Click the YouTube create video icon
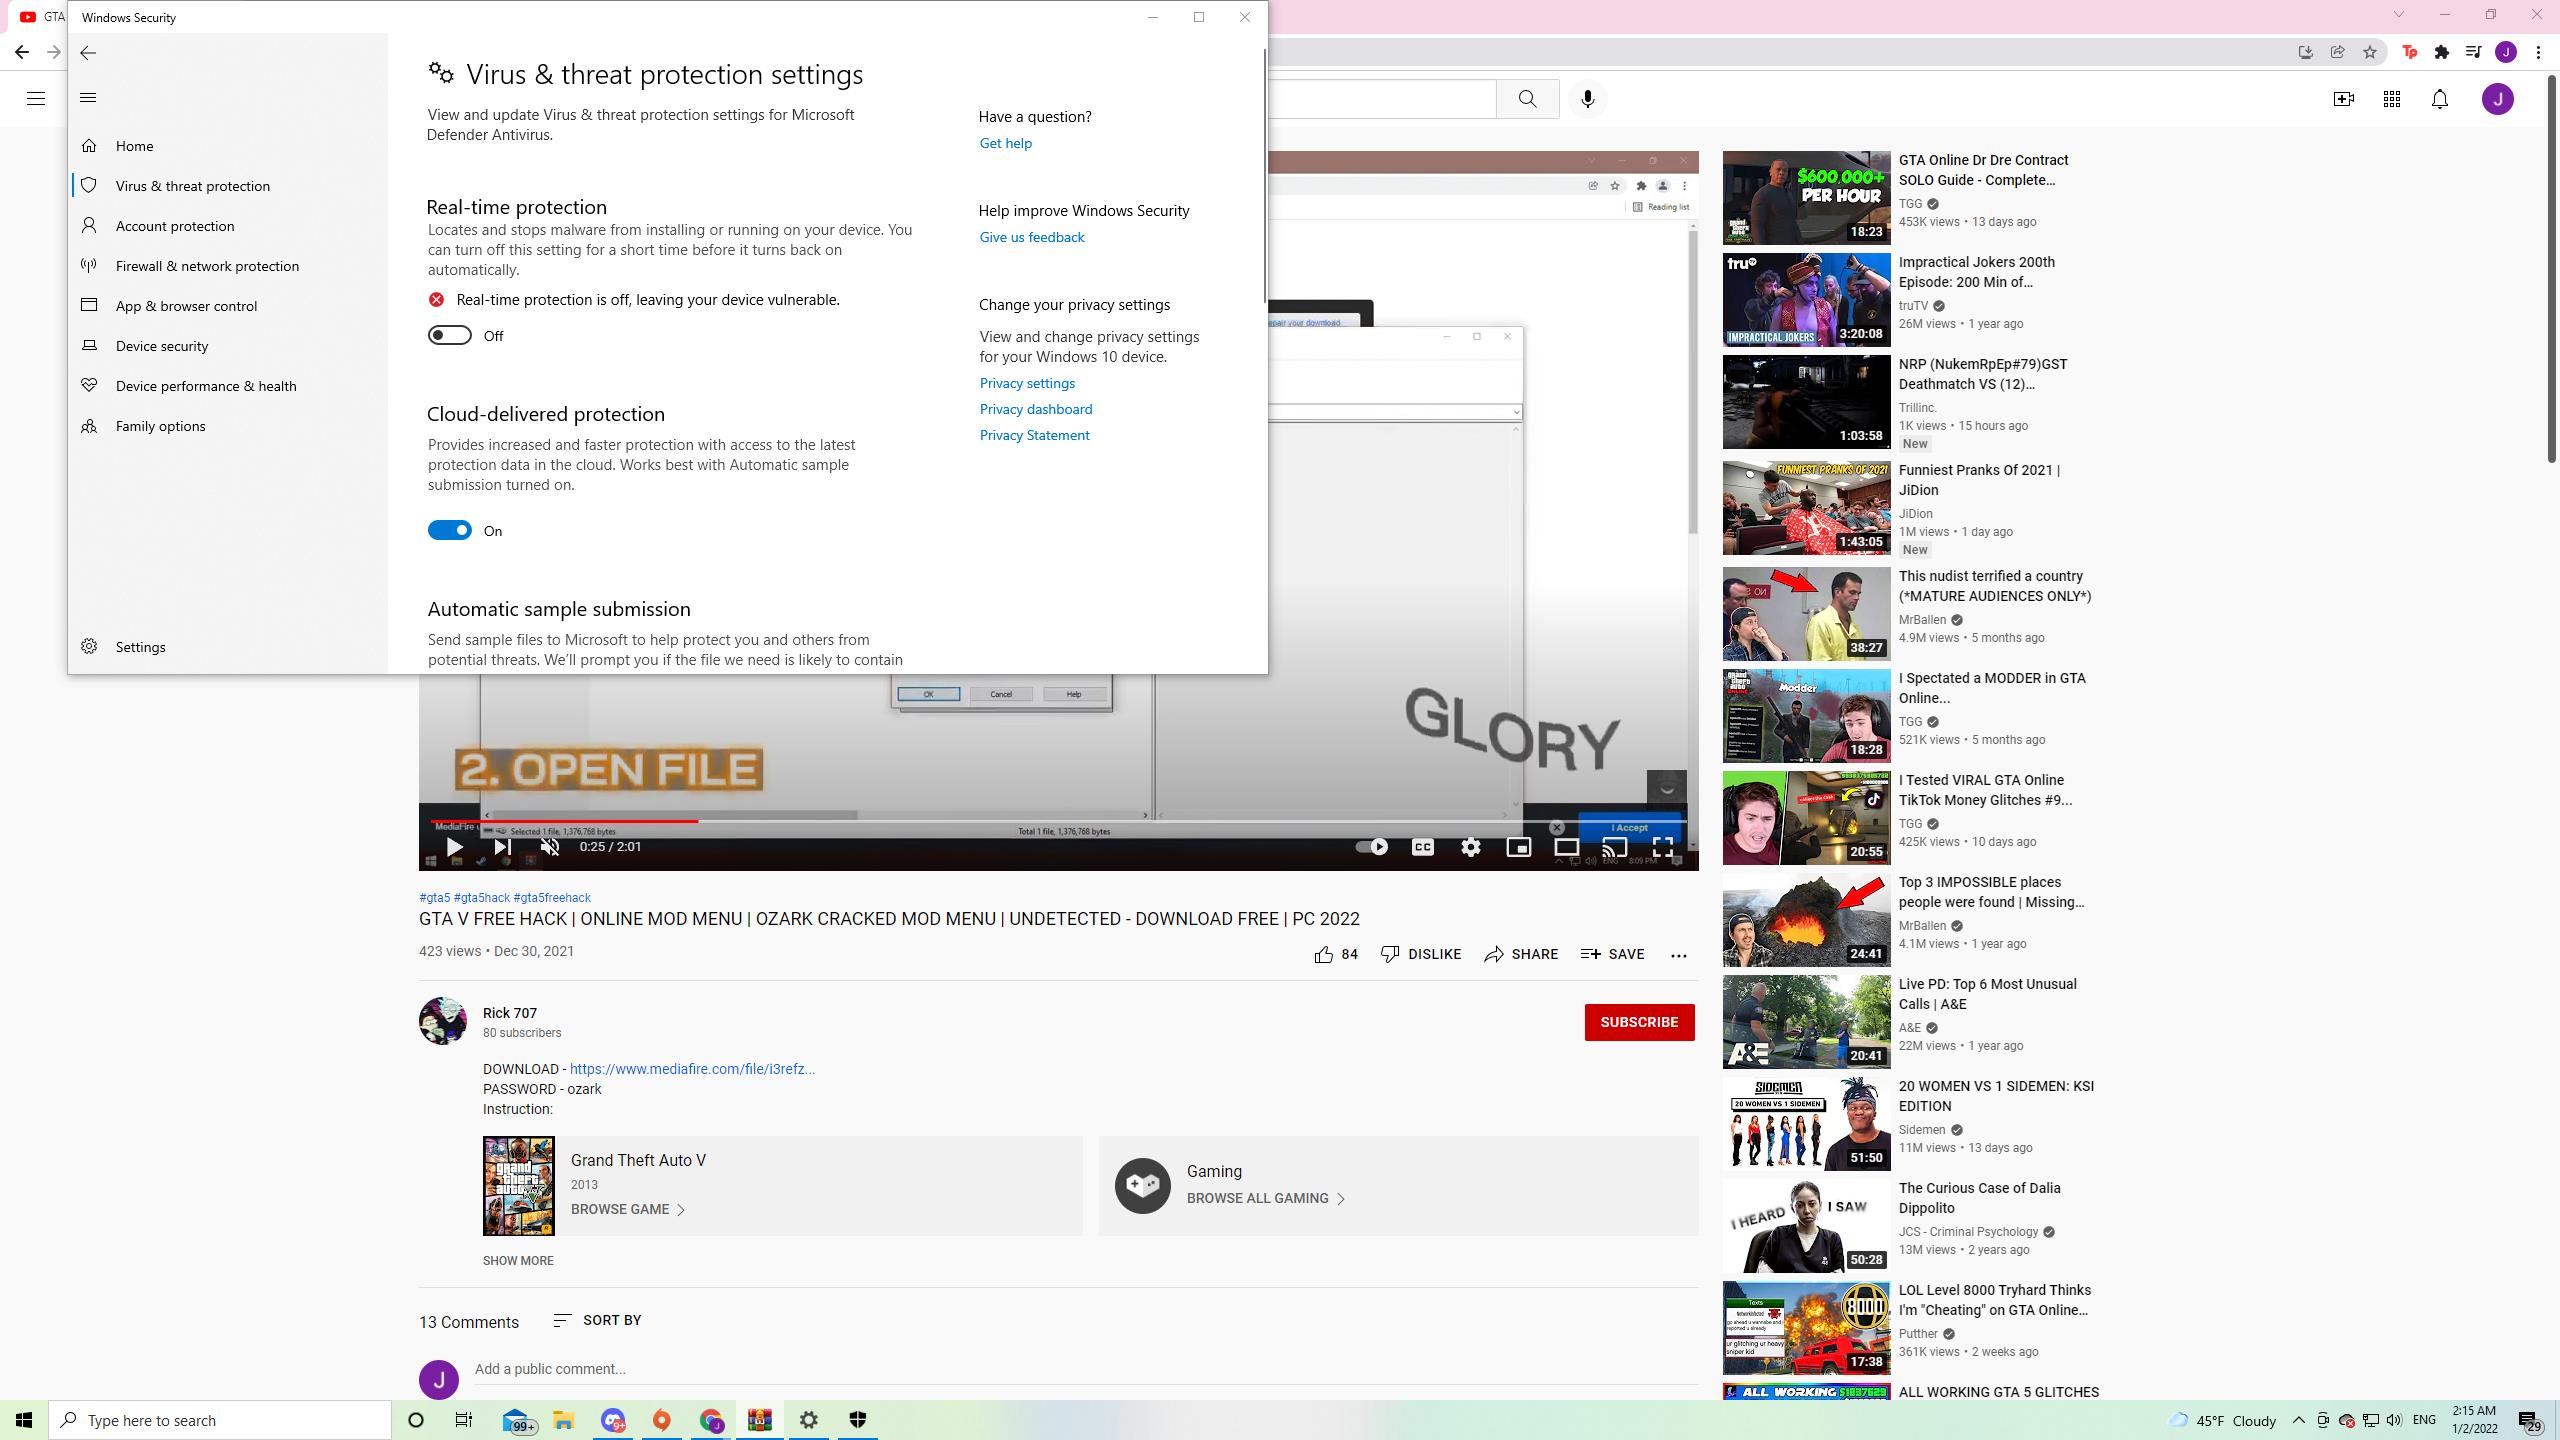The image size is (2560, 1440). (x=2343, y=99)
